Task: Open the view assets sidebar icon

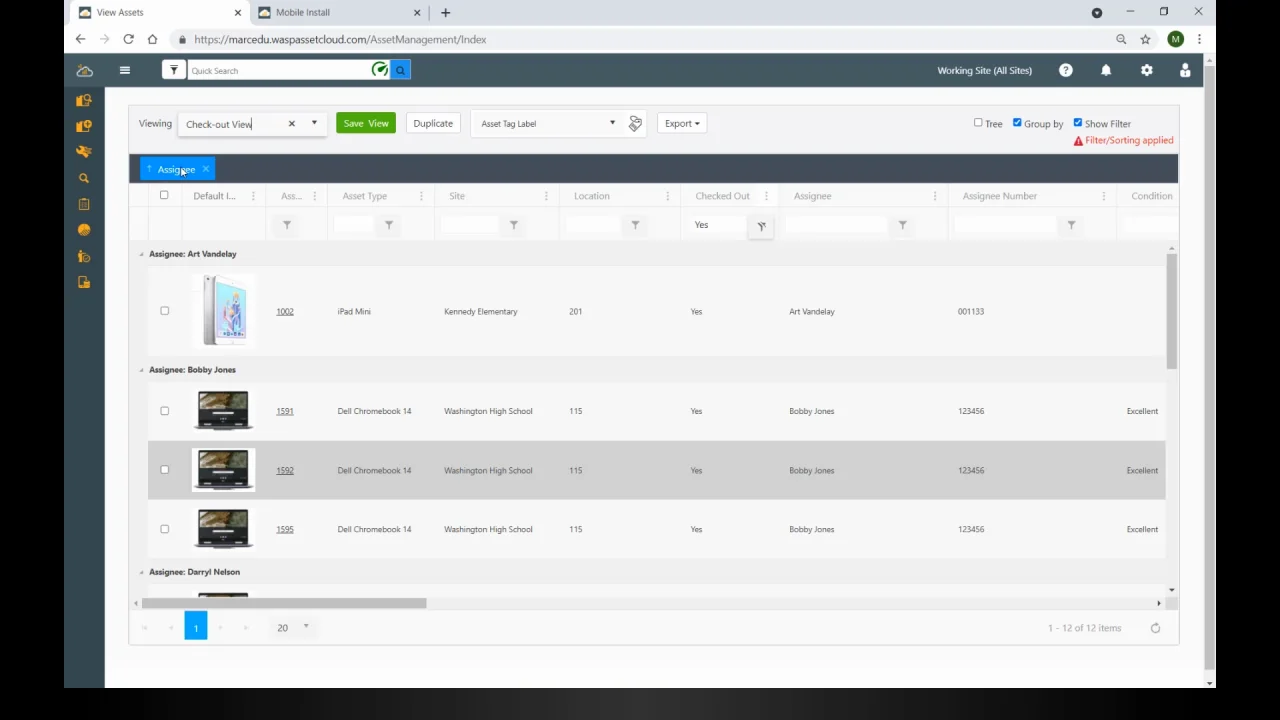Action: pyautogui.click(x=84, y=100)
